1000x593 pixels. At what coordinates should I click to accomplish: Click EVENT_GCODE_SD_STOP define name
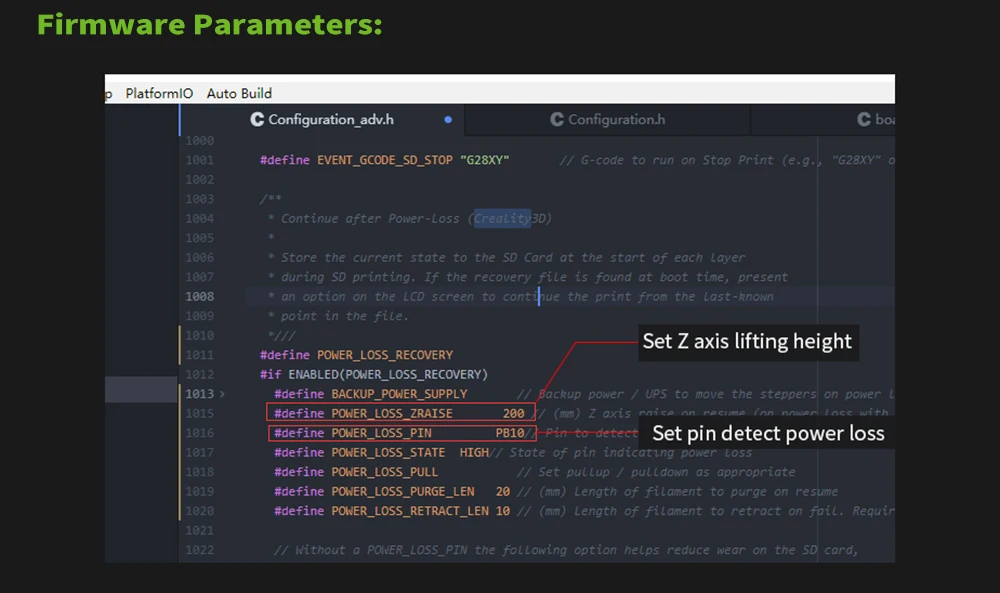pyautogui.click(x=385, y=160)
